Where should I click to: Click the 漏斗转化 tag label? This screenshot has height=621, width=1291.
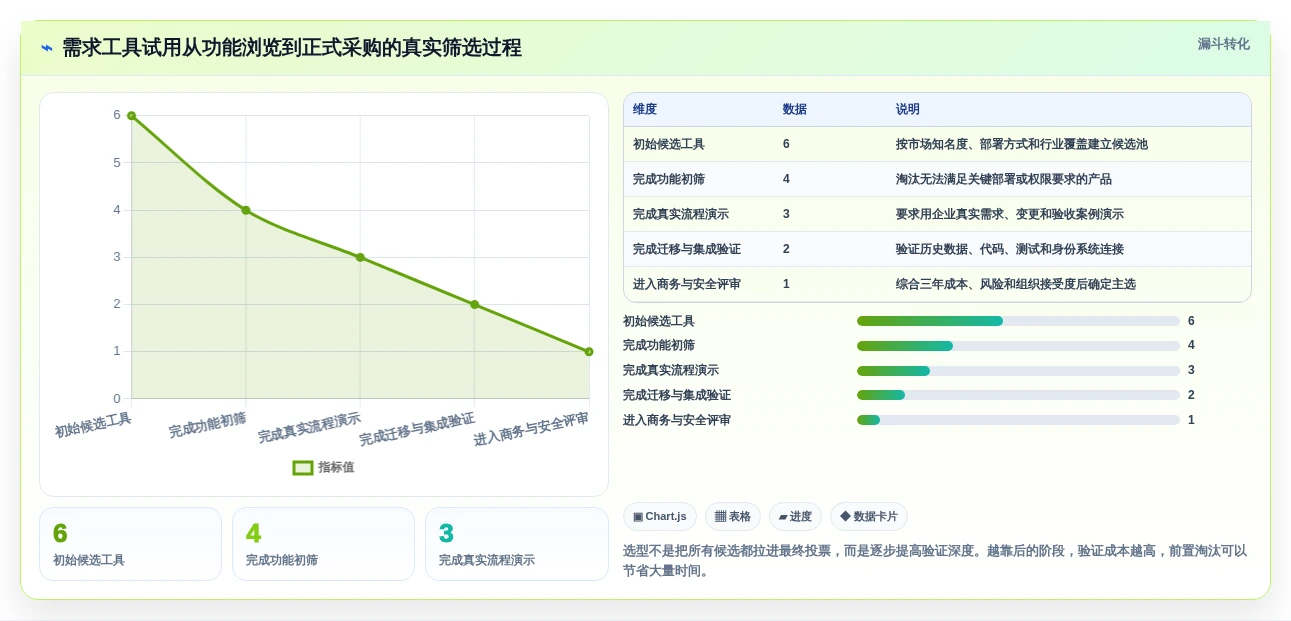tap(1223, 44)
